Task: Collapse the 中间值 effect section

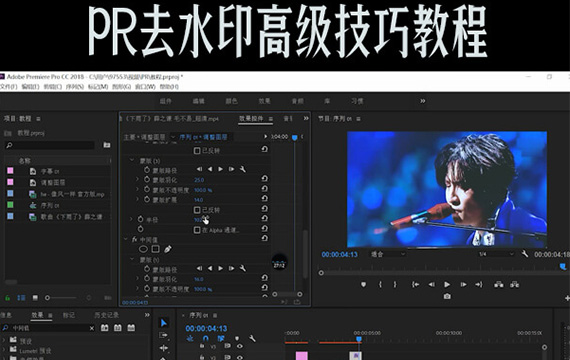Action: 126,239
